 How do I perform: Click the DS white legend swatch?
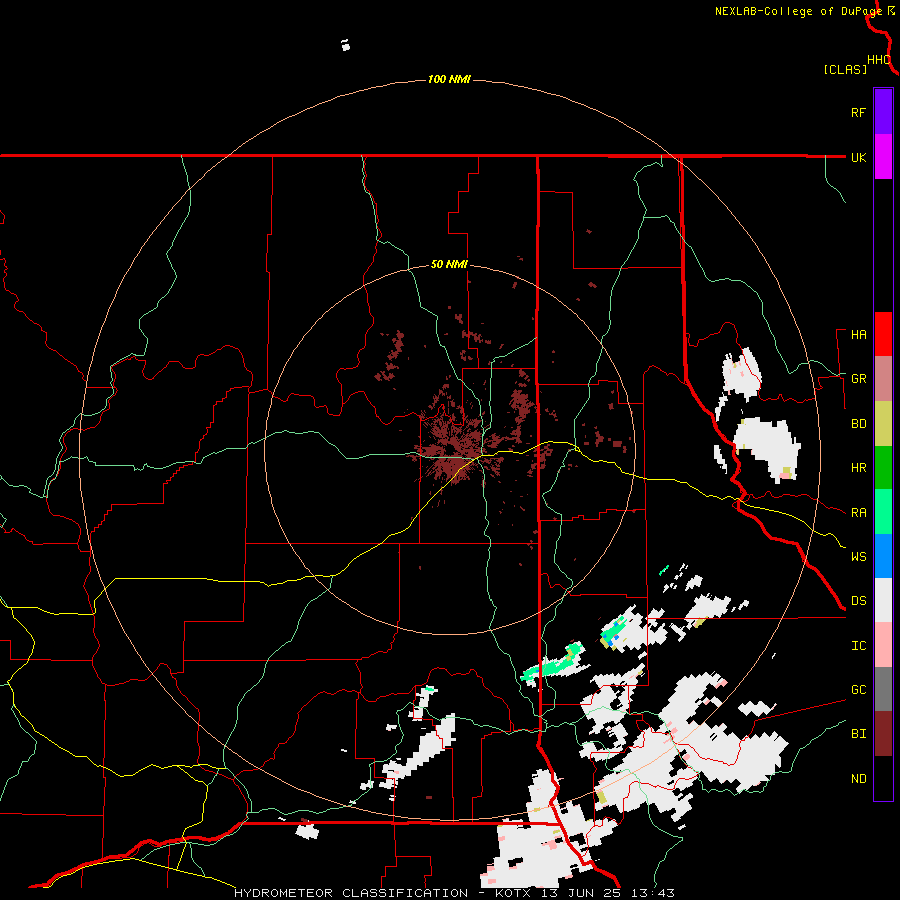tap(883, 600)
